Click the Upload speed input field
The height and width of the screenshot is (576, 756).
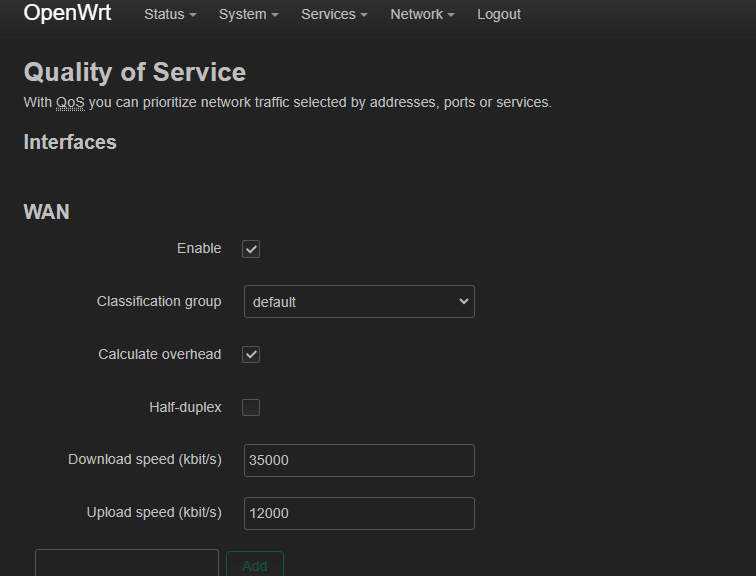(x=359, y=513)
